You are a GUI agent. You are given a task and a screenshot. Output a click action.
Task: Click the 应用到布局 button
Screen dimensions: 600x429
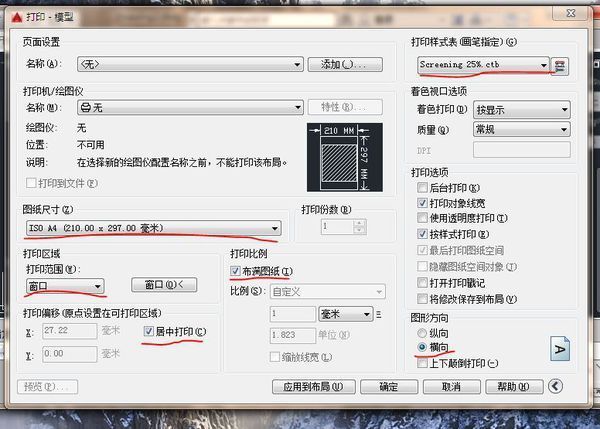pos(313,386)
